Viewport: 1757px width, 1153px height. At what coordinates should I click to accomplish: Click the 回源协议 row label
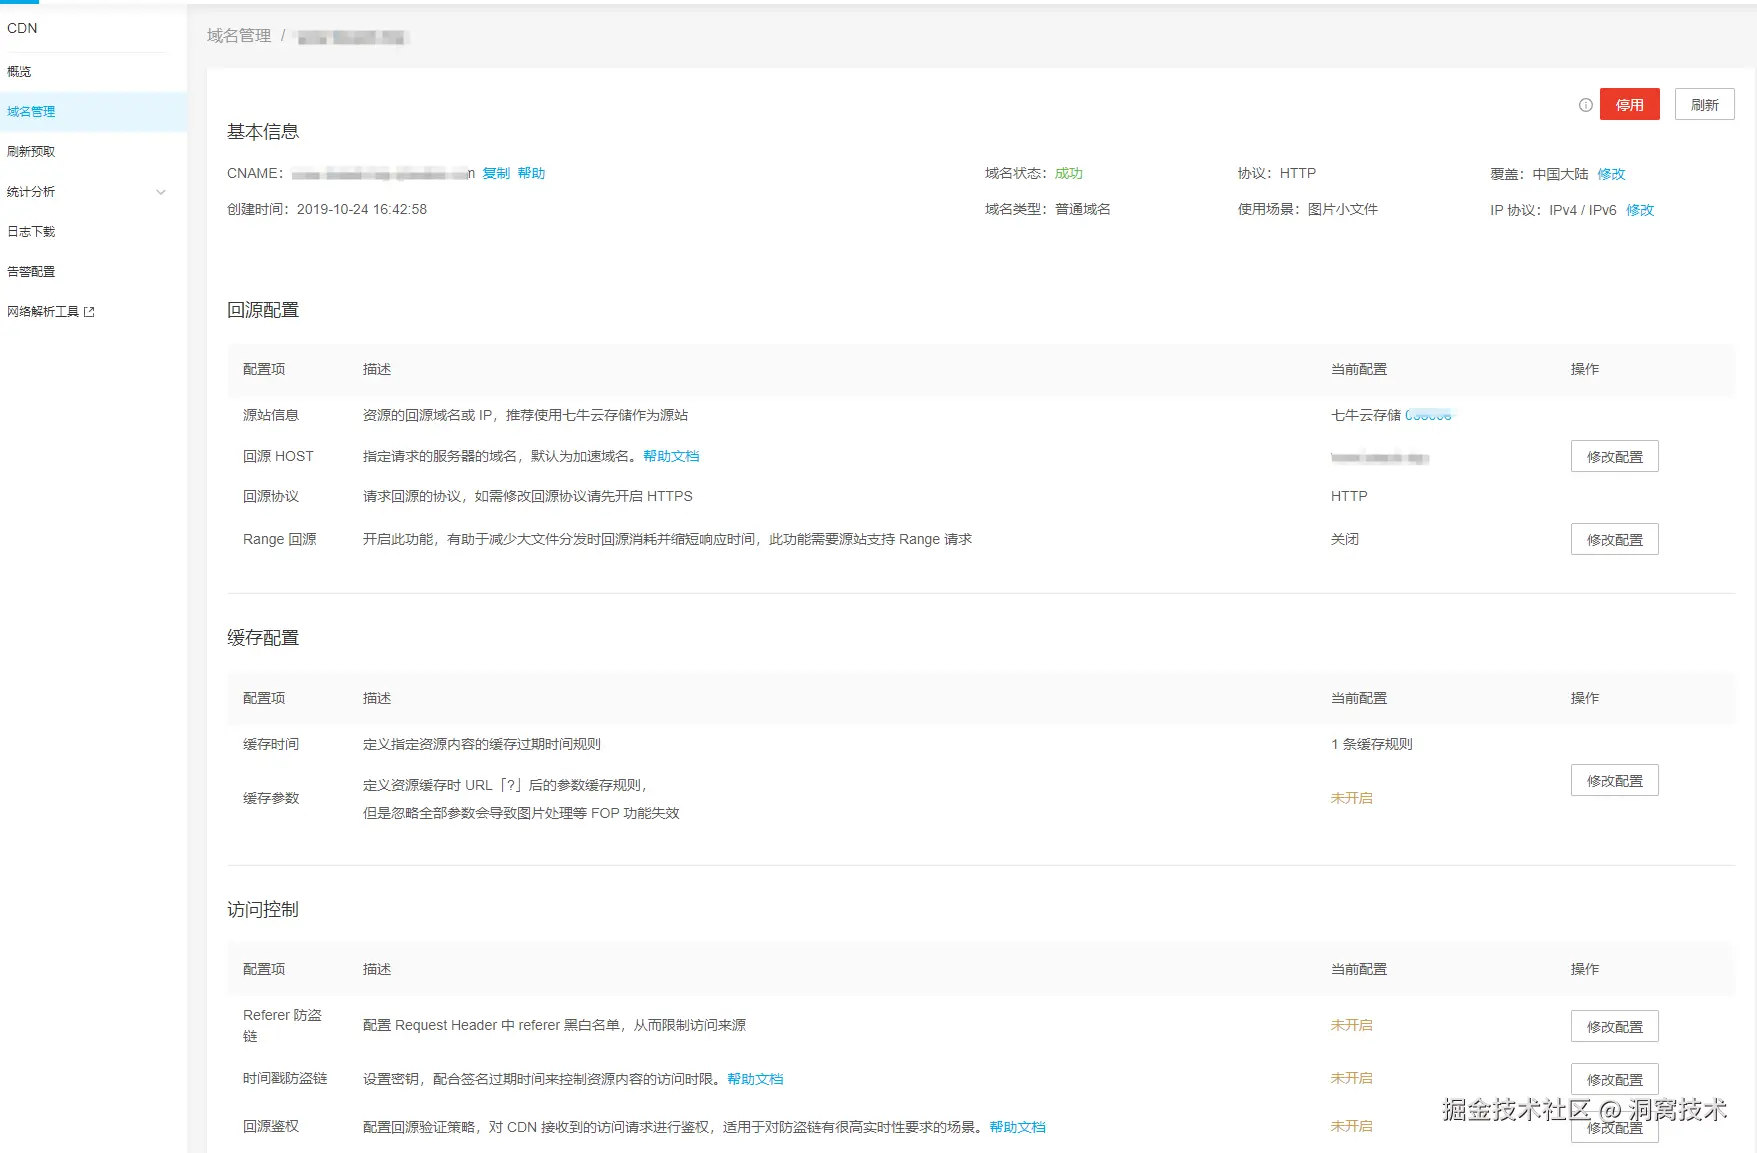tap(271, 496)
